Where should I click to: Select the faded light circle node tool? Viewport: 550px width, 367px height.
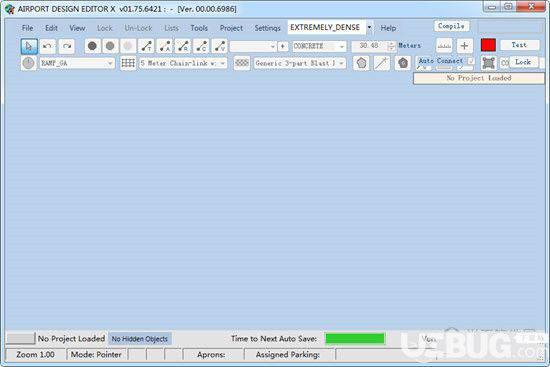[128, 46]
